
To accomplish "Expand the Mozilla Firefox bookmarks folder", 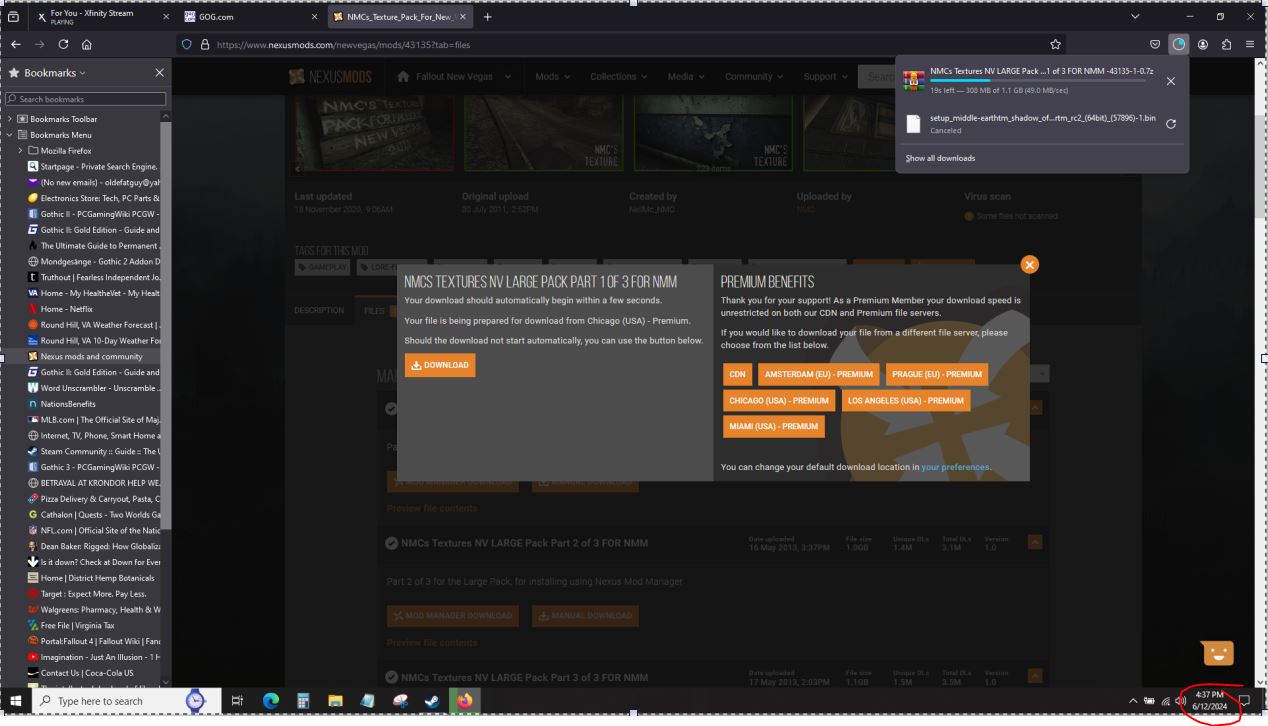I will click(21, 151).
